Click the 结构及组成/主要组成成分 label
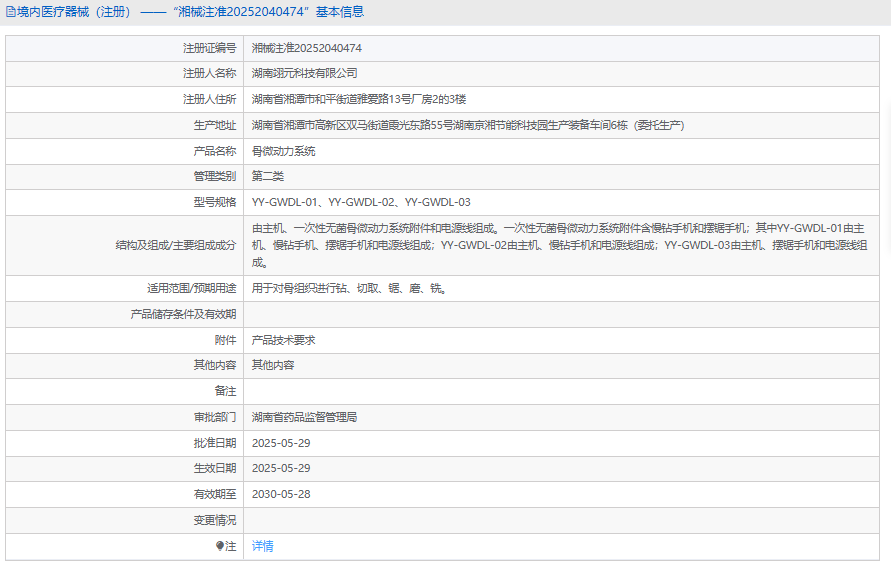The image size is (891, 569). [176, 245]
